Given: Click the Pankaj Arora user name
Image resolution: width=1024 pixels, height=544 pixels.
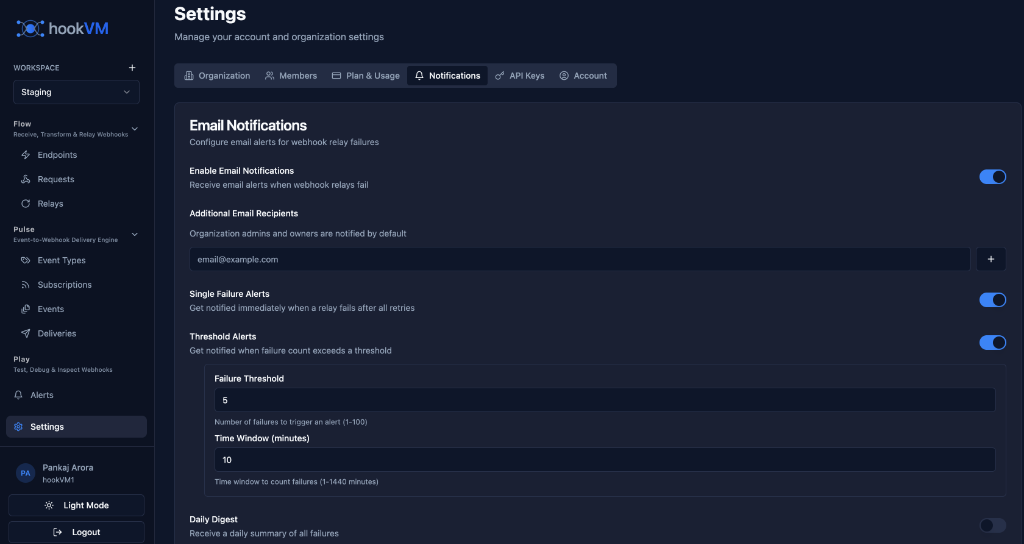Looking at the screenshot, I should pos(68,468).
